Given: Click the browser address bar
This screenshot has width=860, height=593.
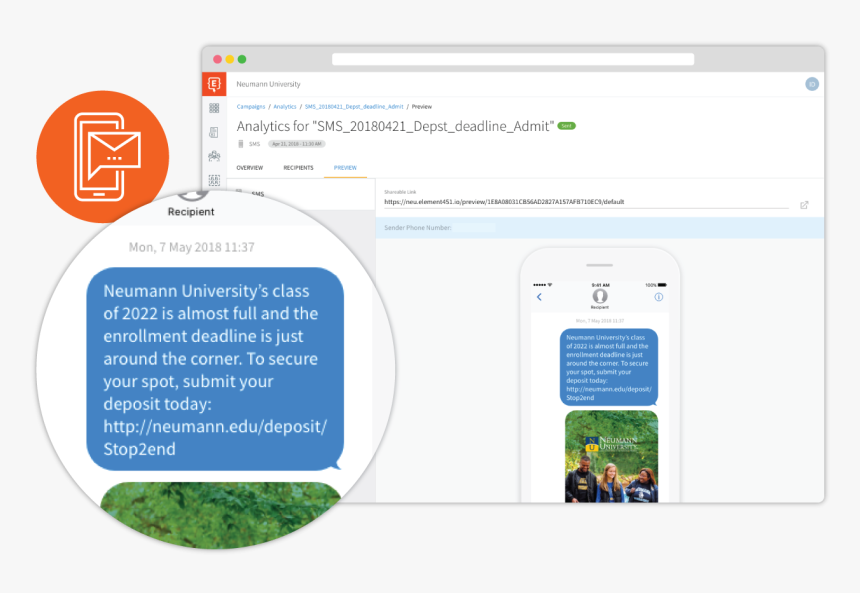Looking at the screenshot, I should [x=512, y=59].
